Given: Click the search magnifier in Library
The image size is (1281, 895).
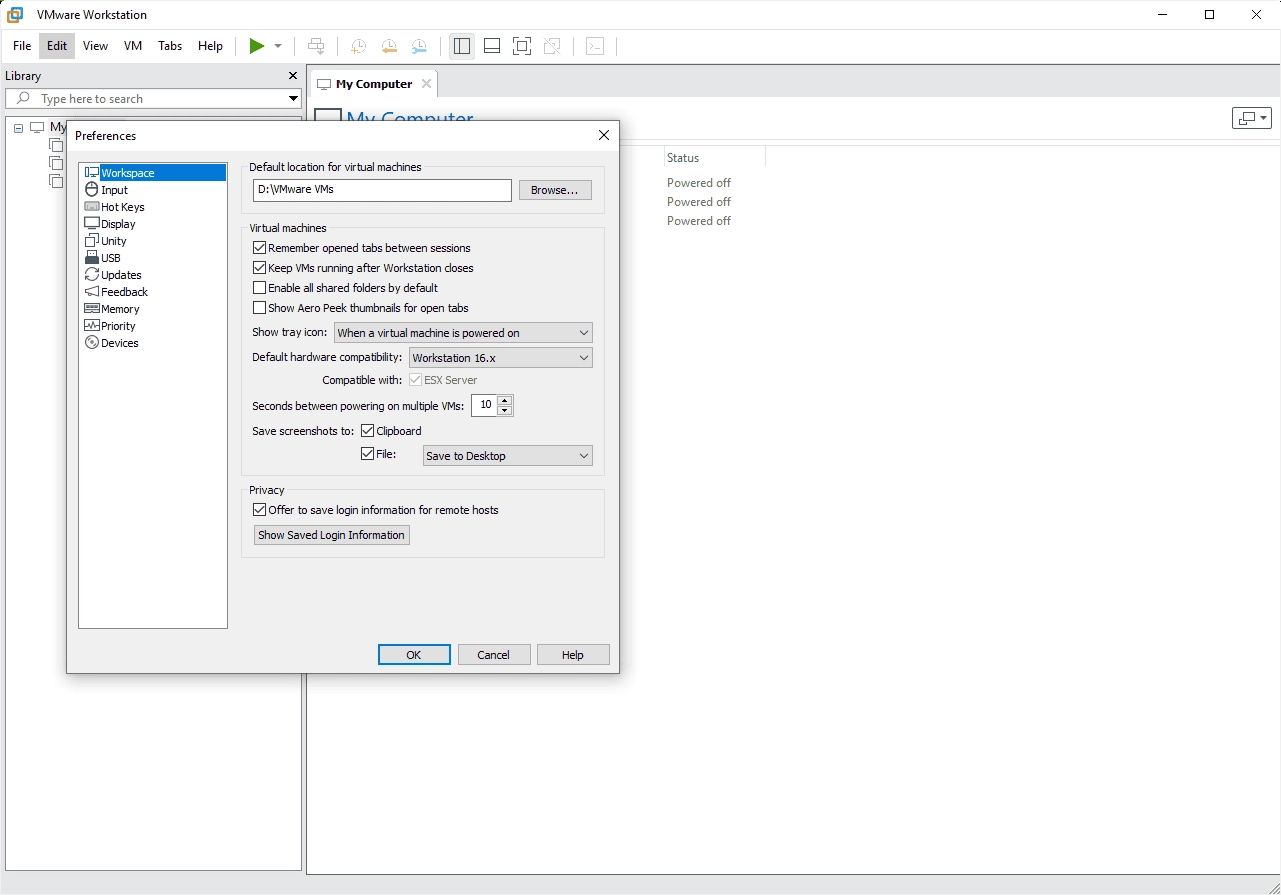Looking at the screenshot, I should 24,98.
